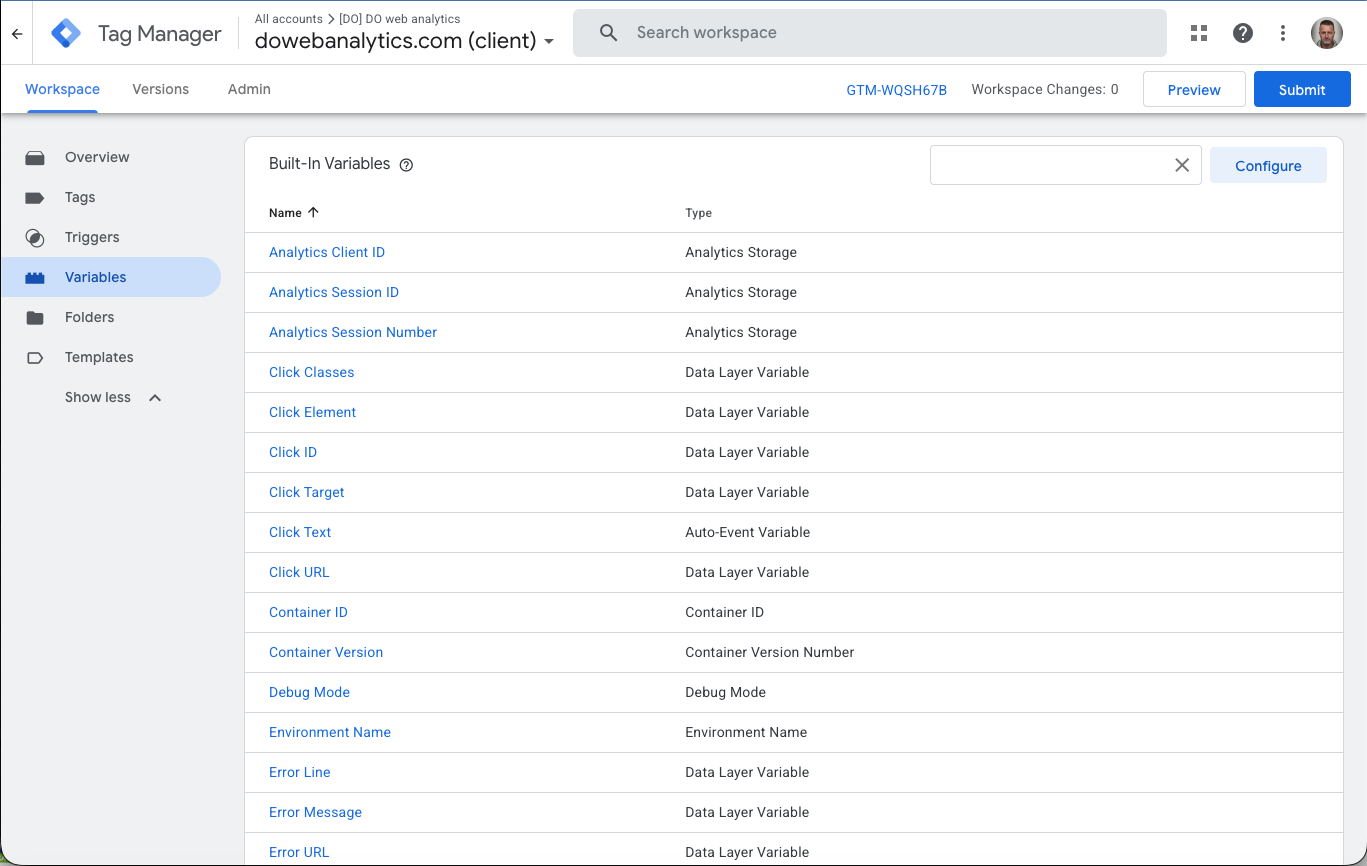Image resolution: width=1367 pixels, height=866 pixels.
Task: Click the Templates sidebar icon
Action: click(x=35, y=357)
